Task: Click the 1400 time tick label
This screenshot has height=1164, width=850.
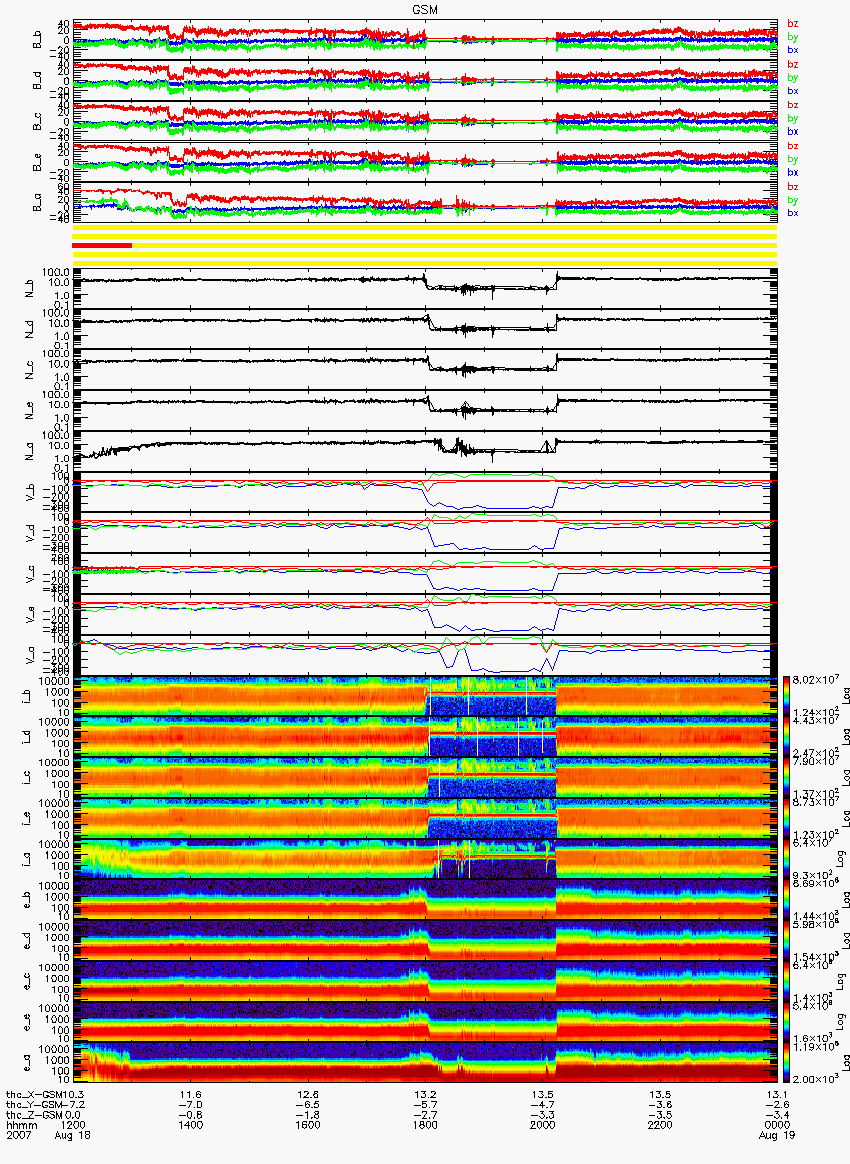Action: point(190,1125)
